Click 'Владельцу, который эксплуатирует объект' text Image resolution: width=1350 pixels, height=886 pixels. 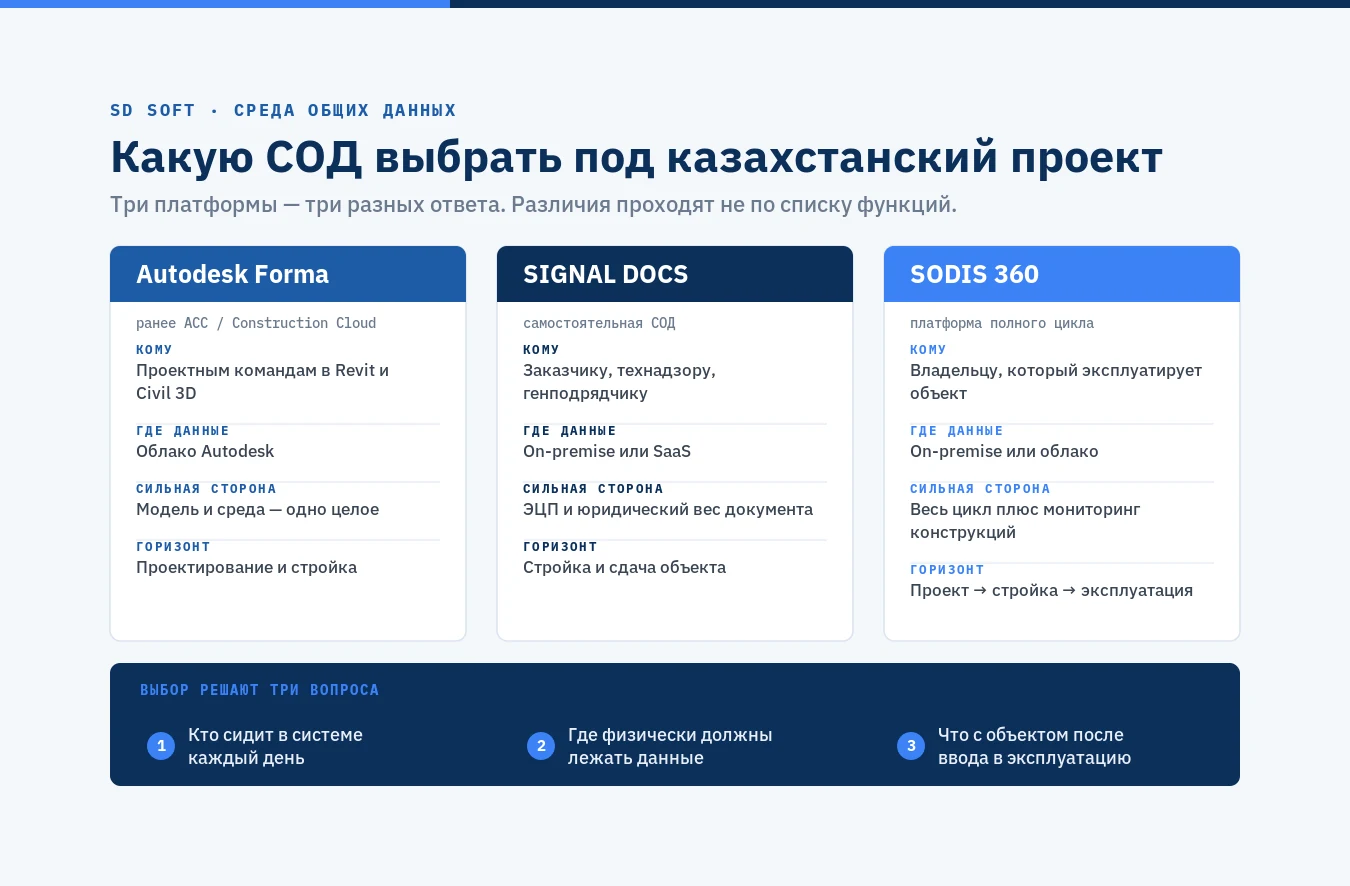[1056, 382]
